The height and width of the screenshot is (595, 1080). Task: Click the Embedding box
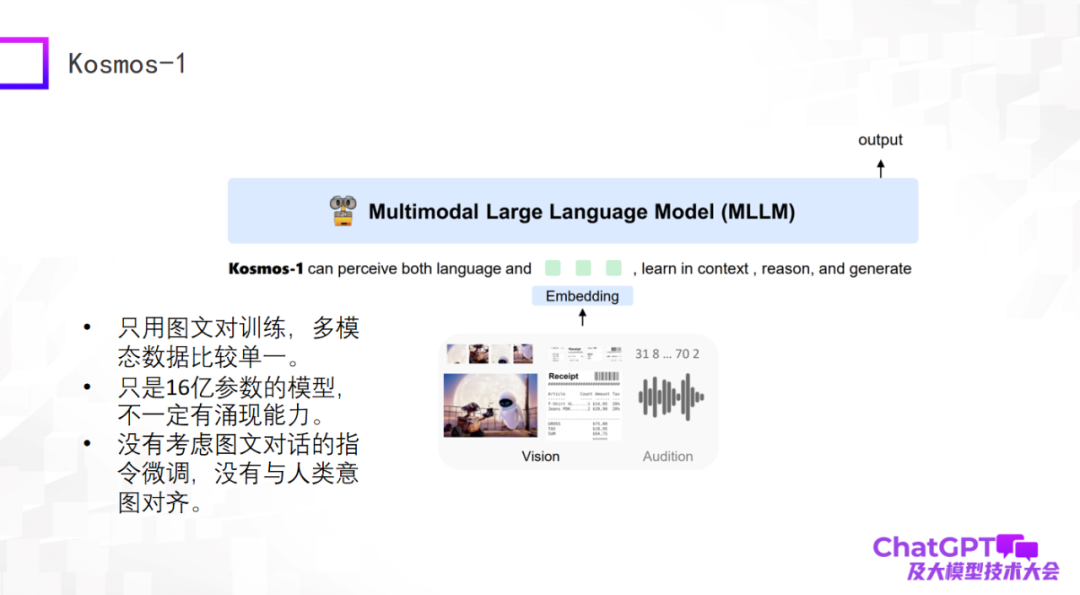pos(582,296)
